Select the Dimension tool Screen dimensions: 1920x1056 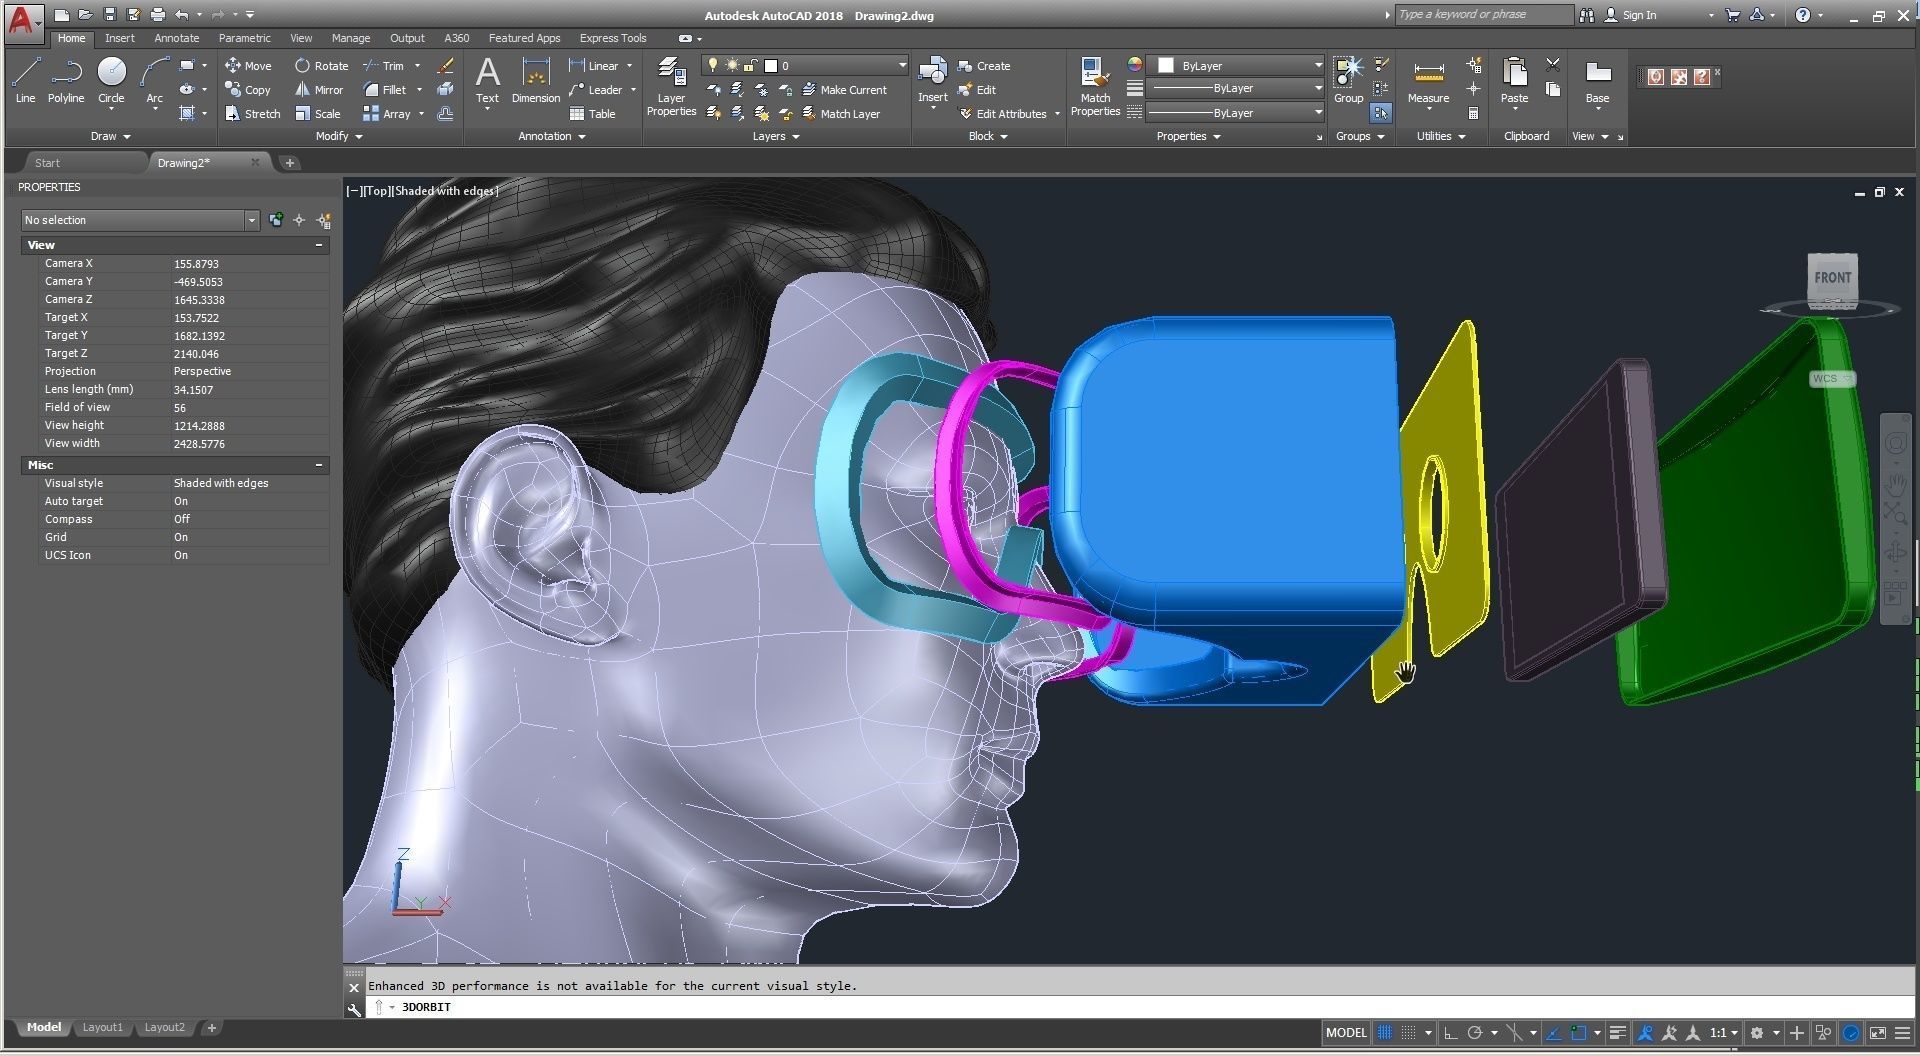[536, 80]
